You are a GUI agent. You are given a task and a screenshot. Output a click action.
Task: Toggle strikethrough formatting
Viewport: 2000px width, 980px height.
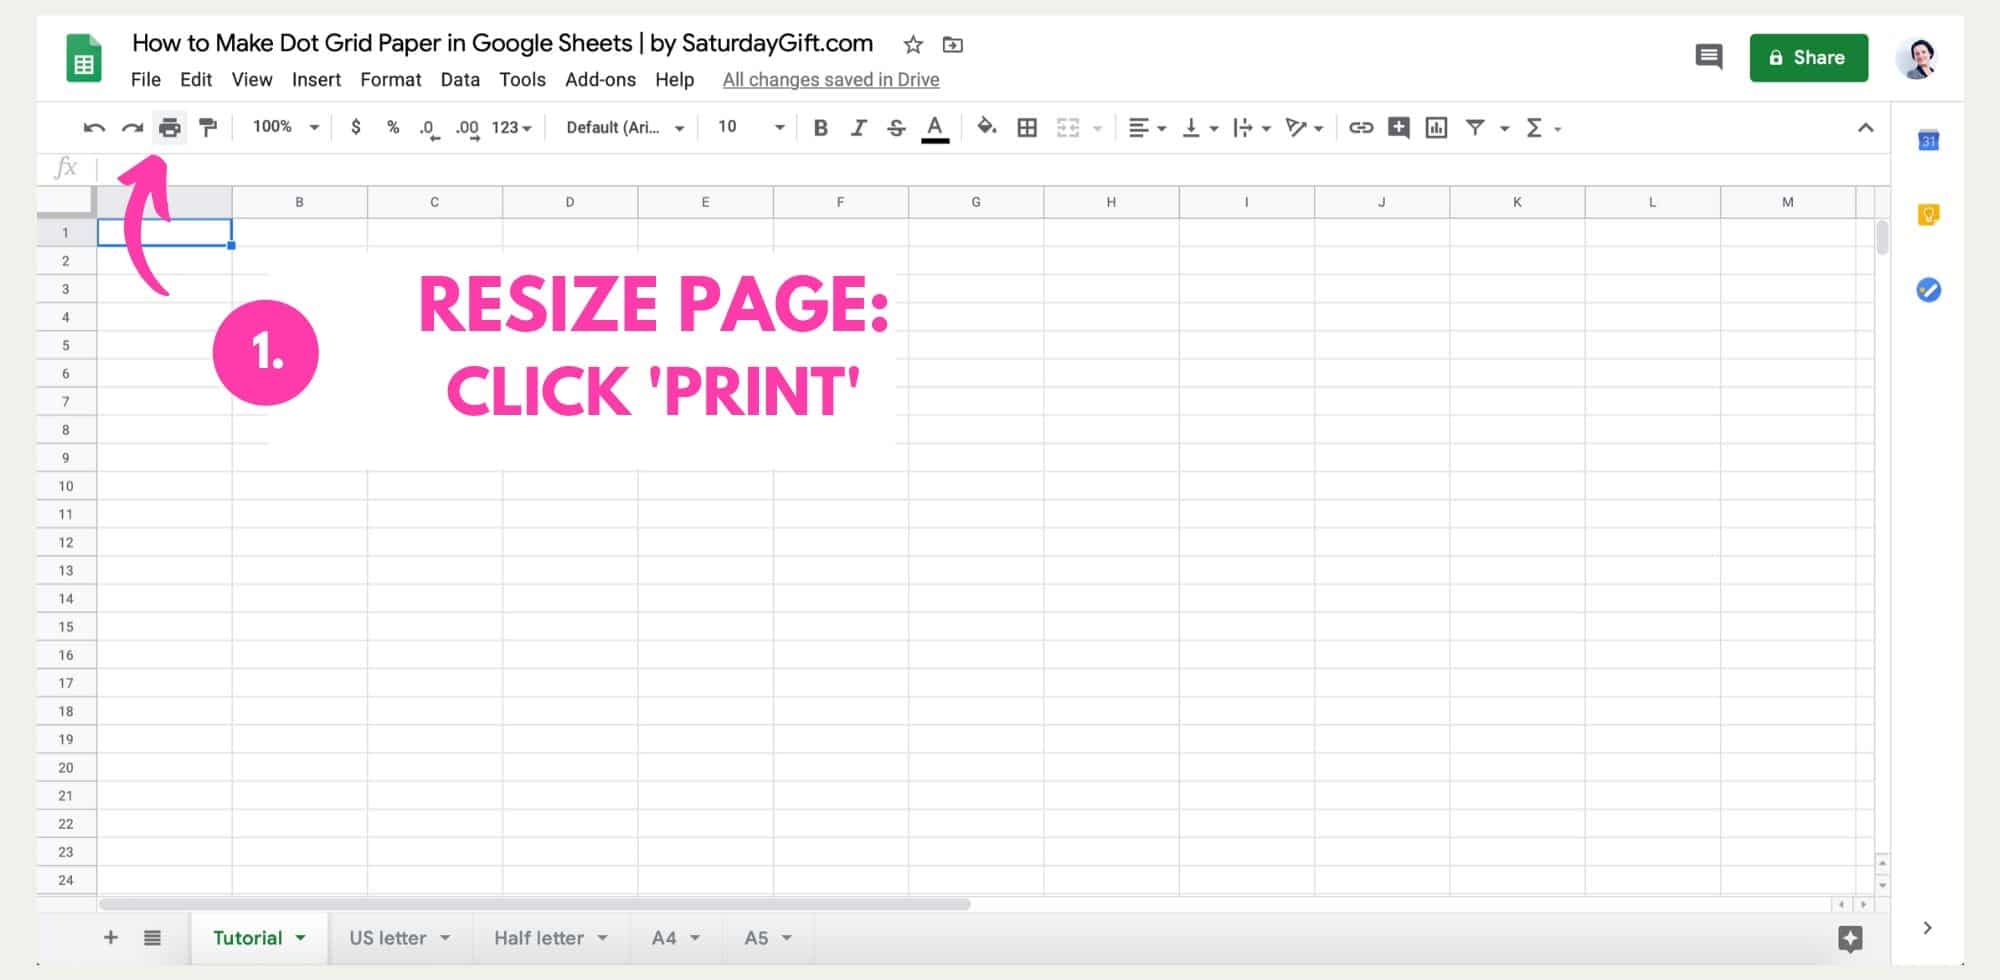coord(896,128)
